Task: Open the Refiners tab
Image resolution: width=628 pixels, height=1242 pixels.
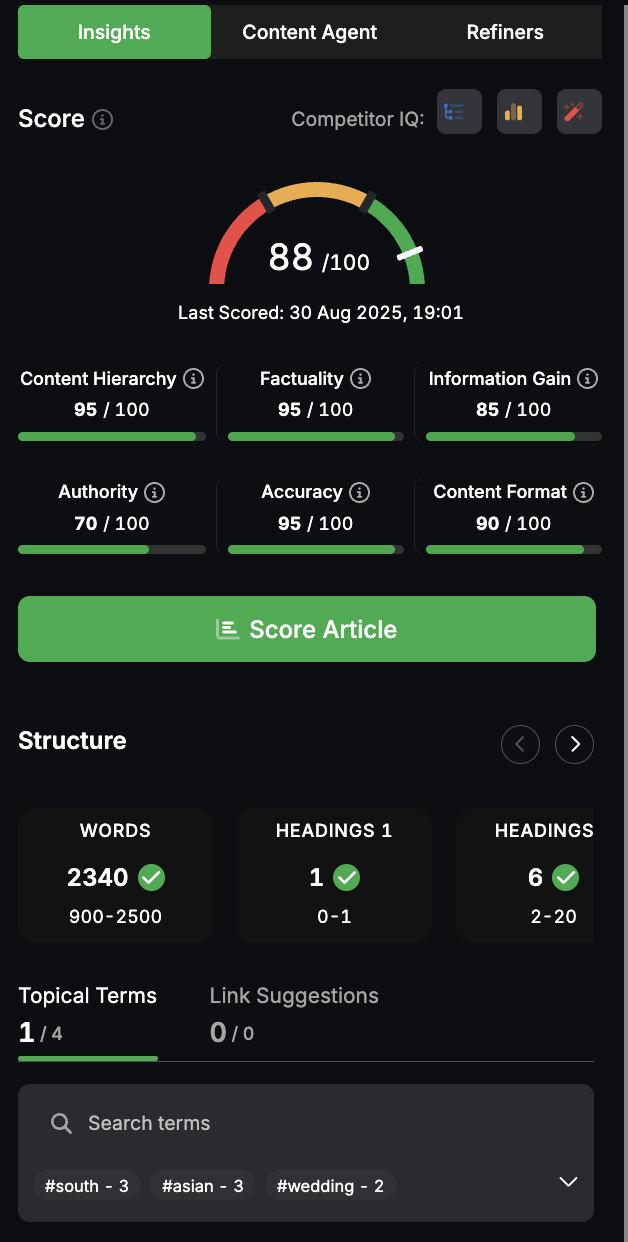Action: (505, 31)
